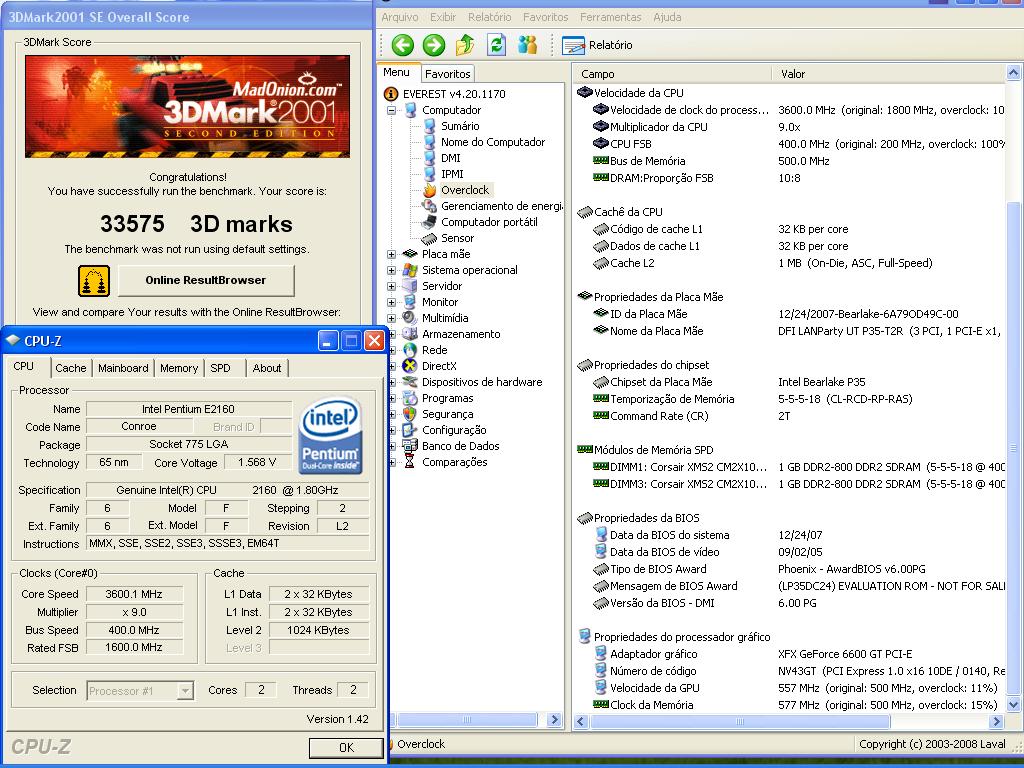Click the users icon in EVEREST toolbar
Screen dimensions: 1024x768
click(x=527, y=45)
